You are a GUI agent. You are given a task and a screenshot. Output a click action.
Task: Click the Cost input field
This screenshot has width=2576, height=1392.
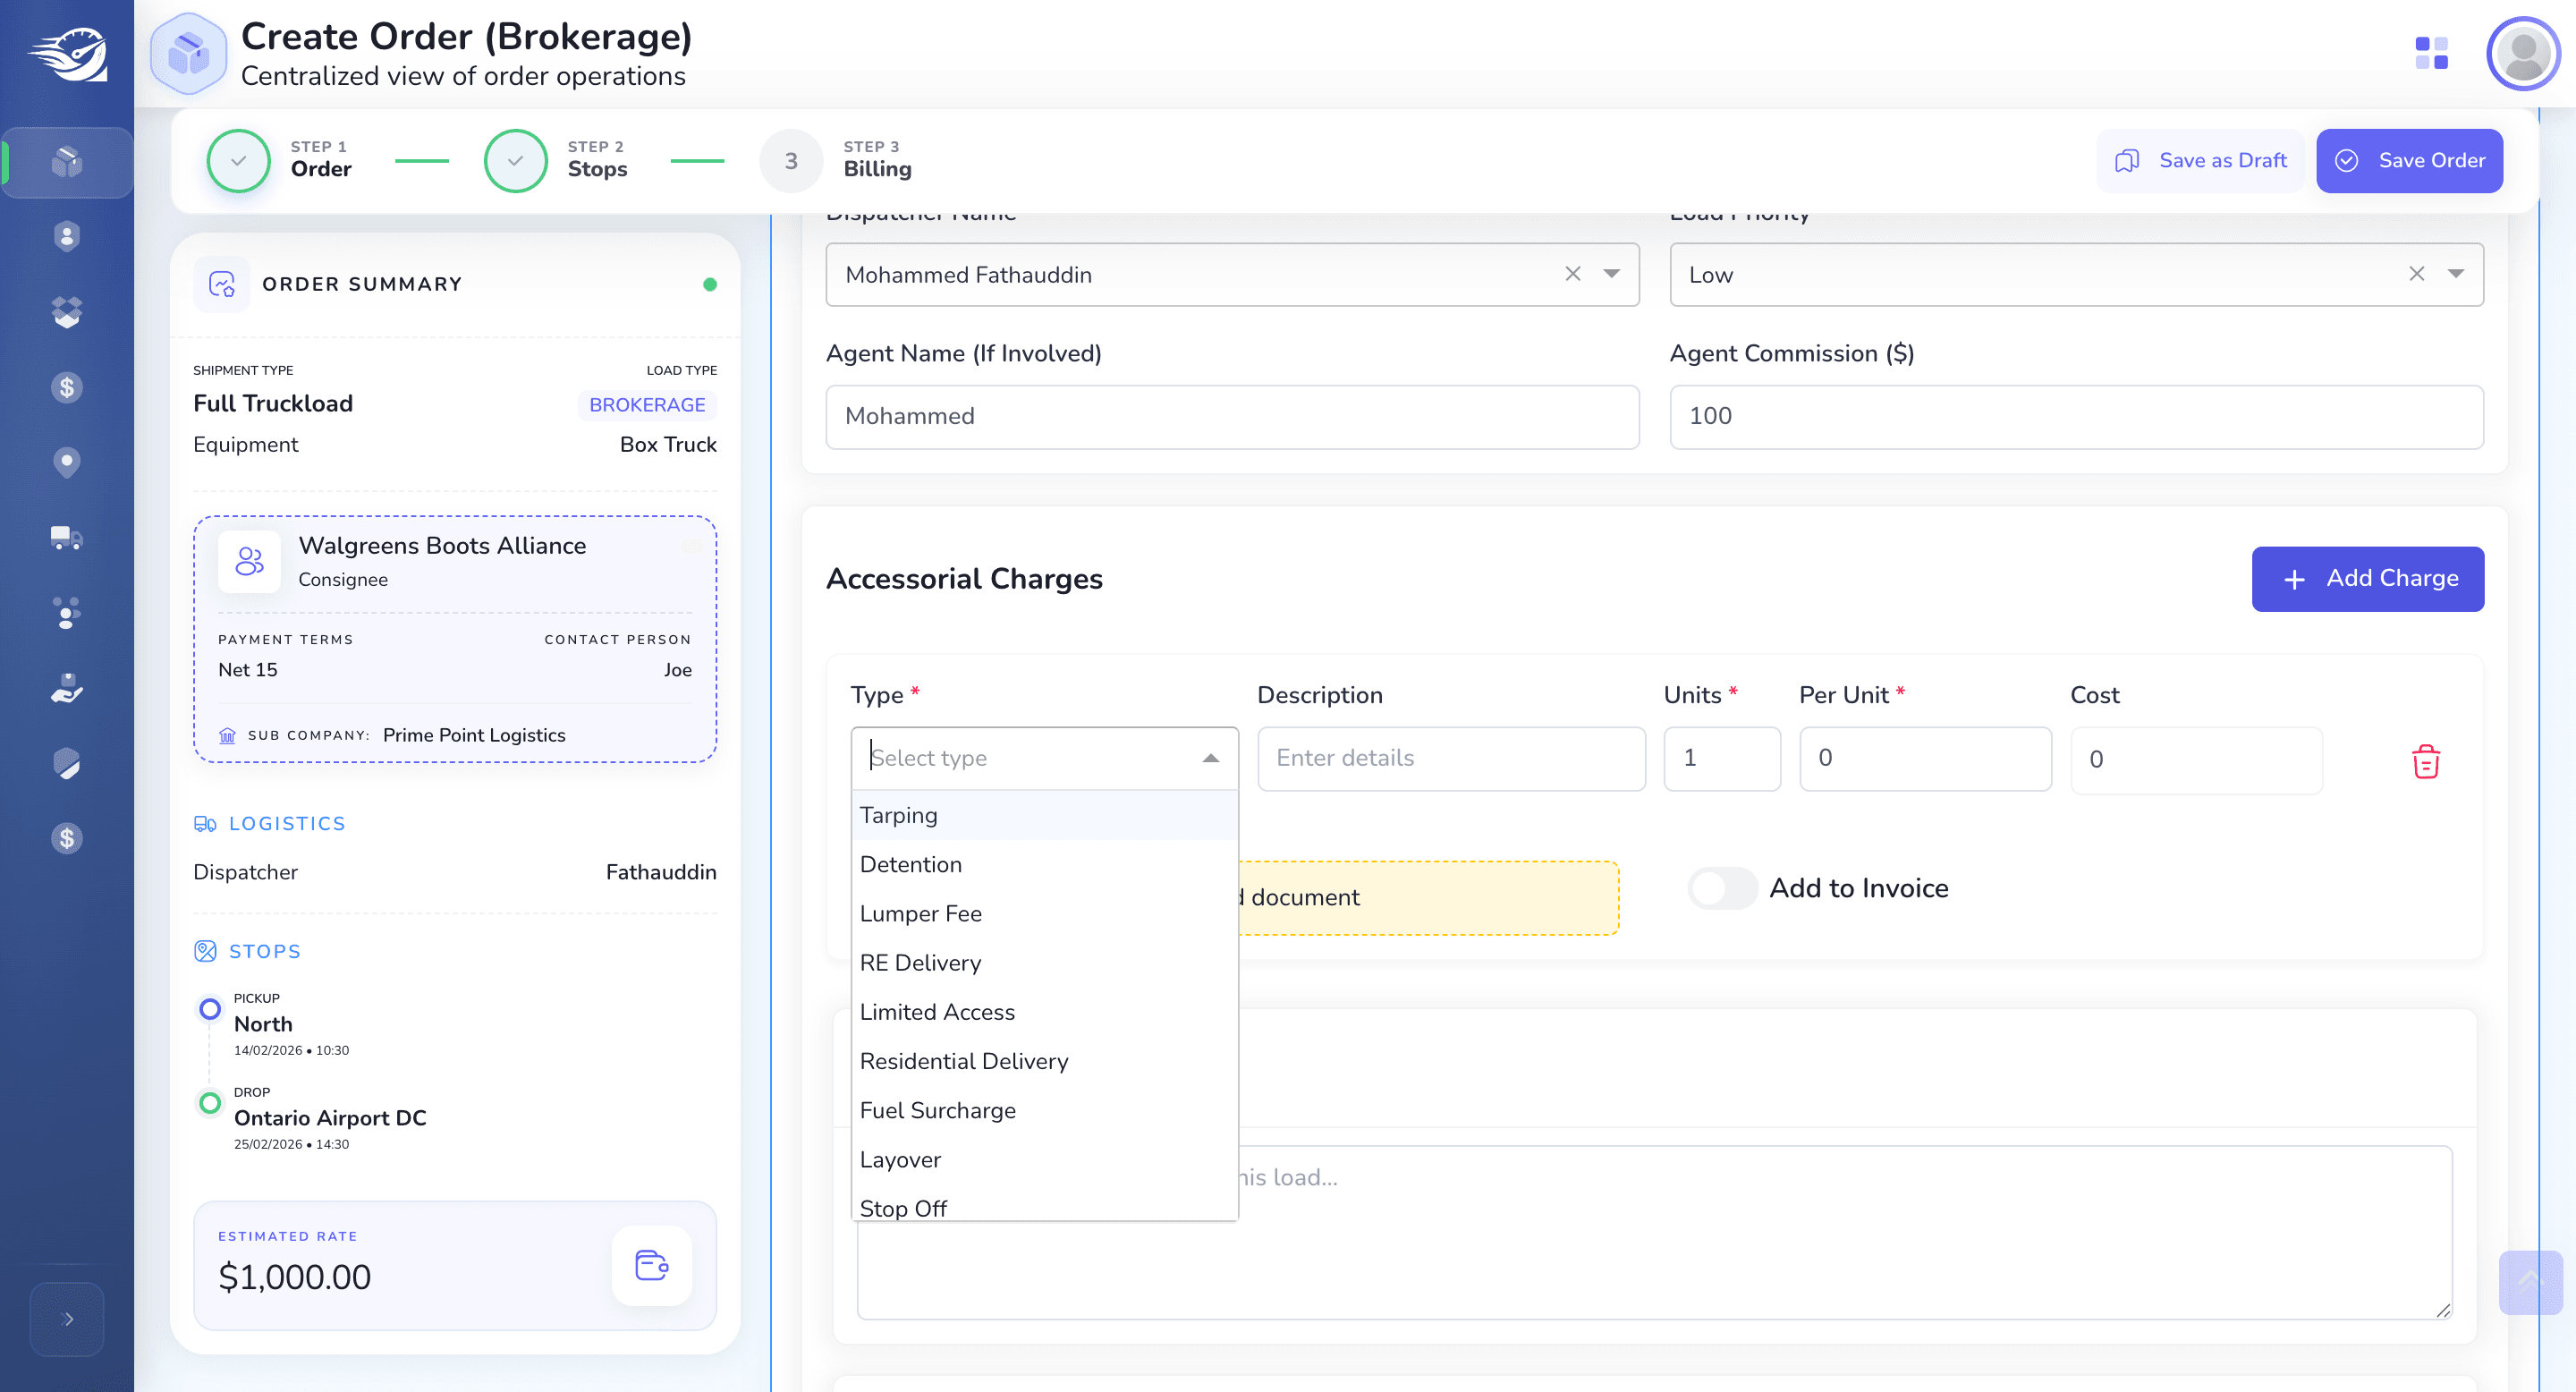2196,760
